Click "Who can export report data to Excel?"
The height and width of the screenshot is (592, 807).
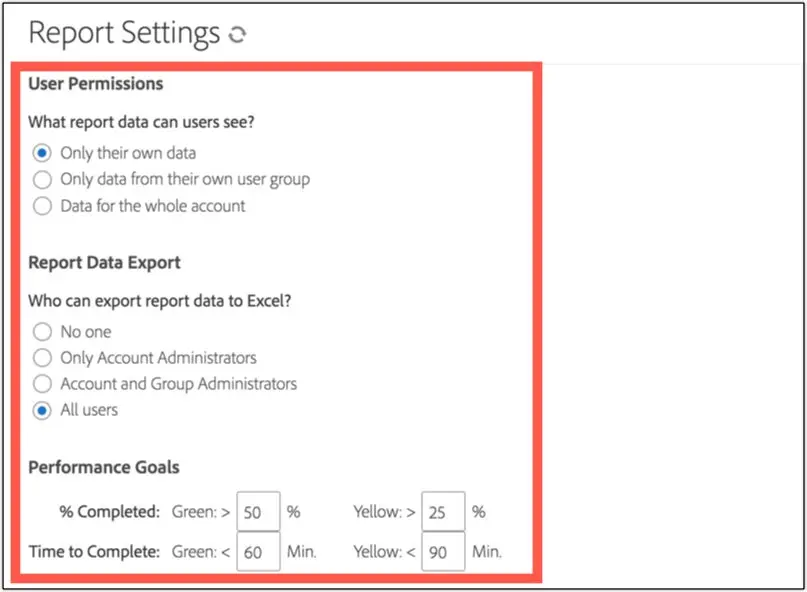click(x=160, y=301)
